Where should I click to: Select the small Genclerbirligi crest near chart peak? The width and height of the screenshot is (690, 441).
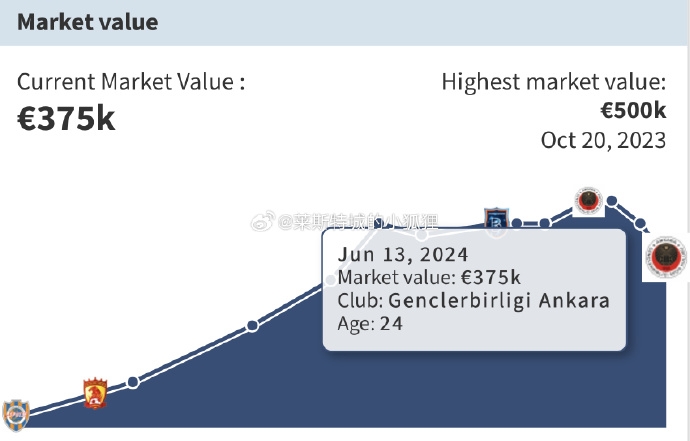(589, 201)
